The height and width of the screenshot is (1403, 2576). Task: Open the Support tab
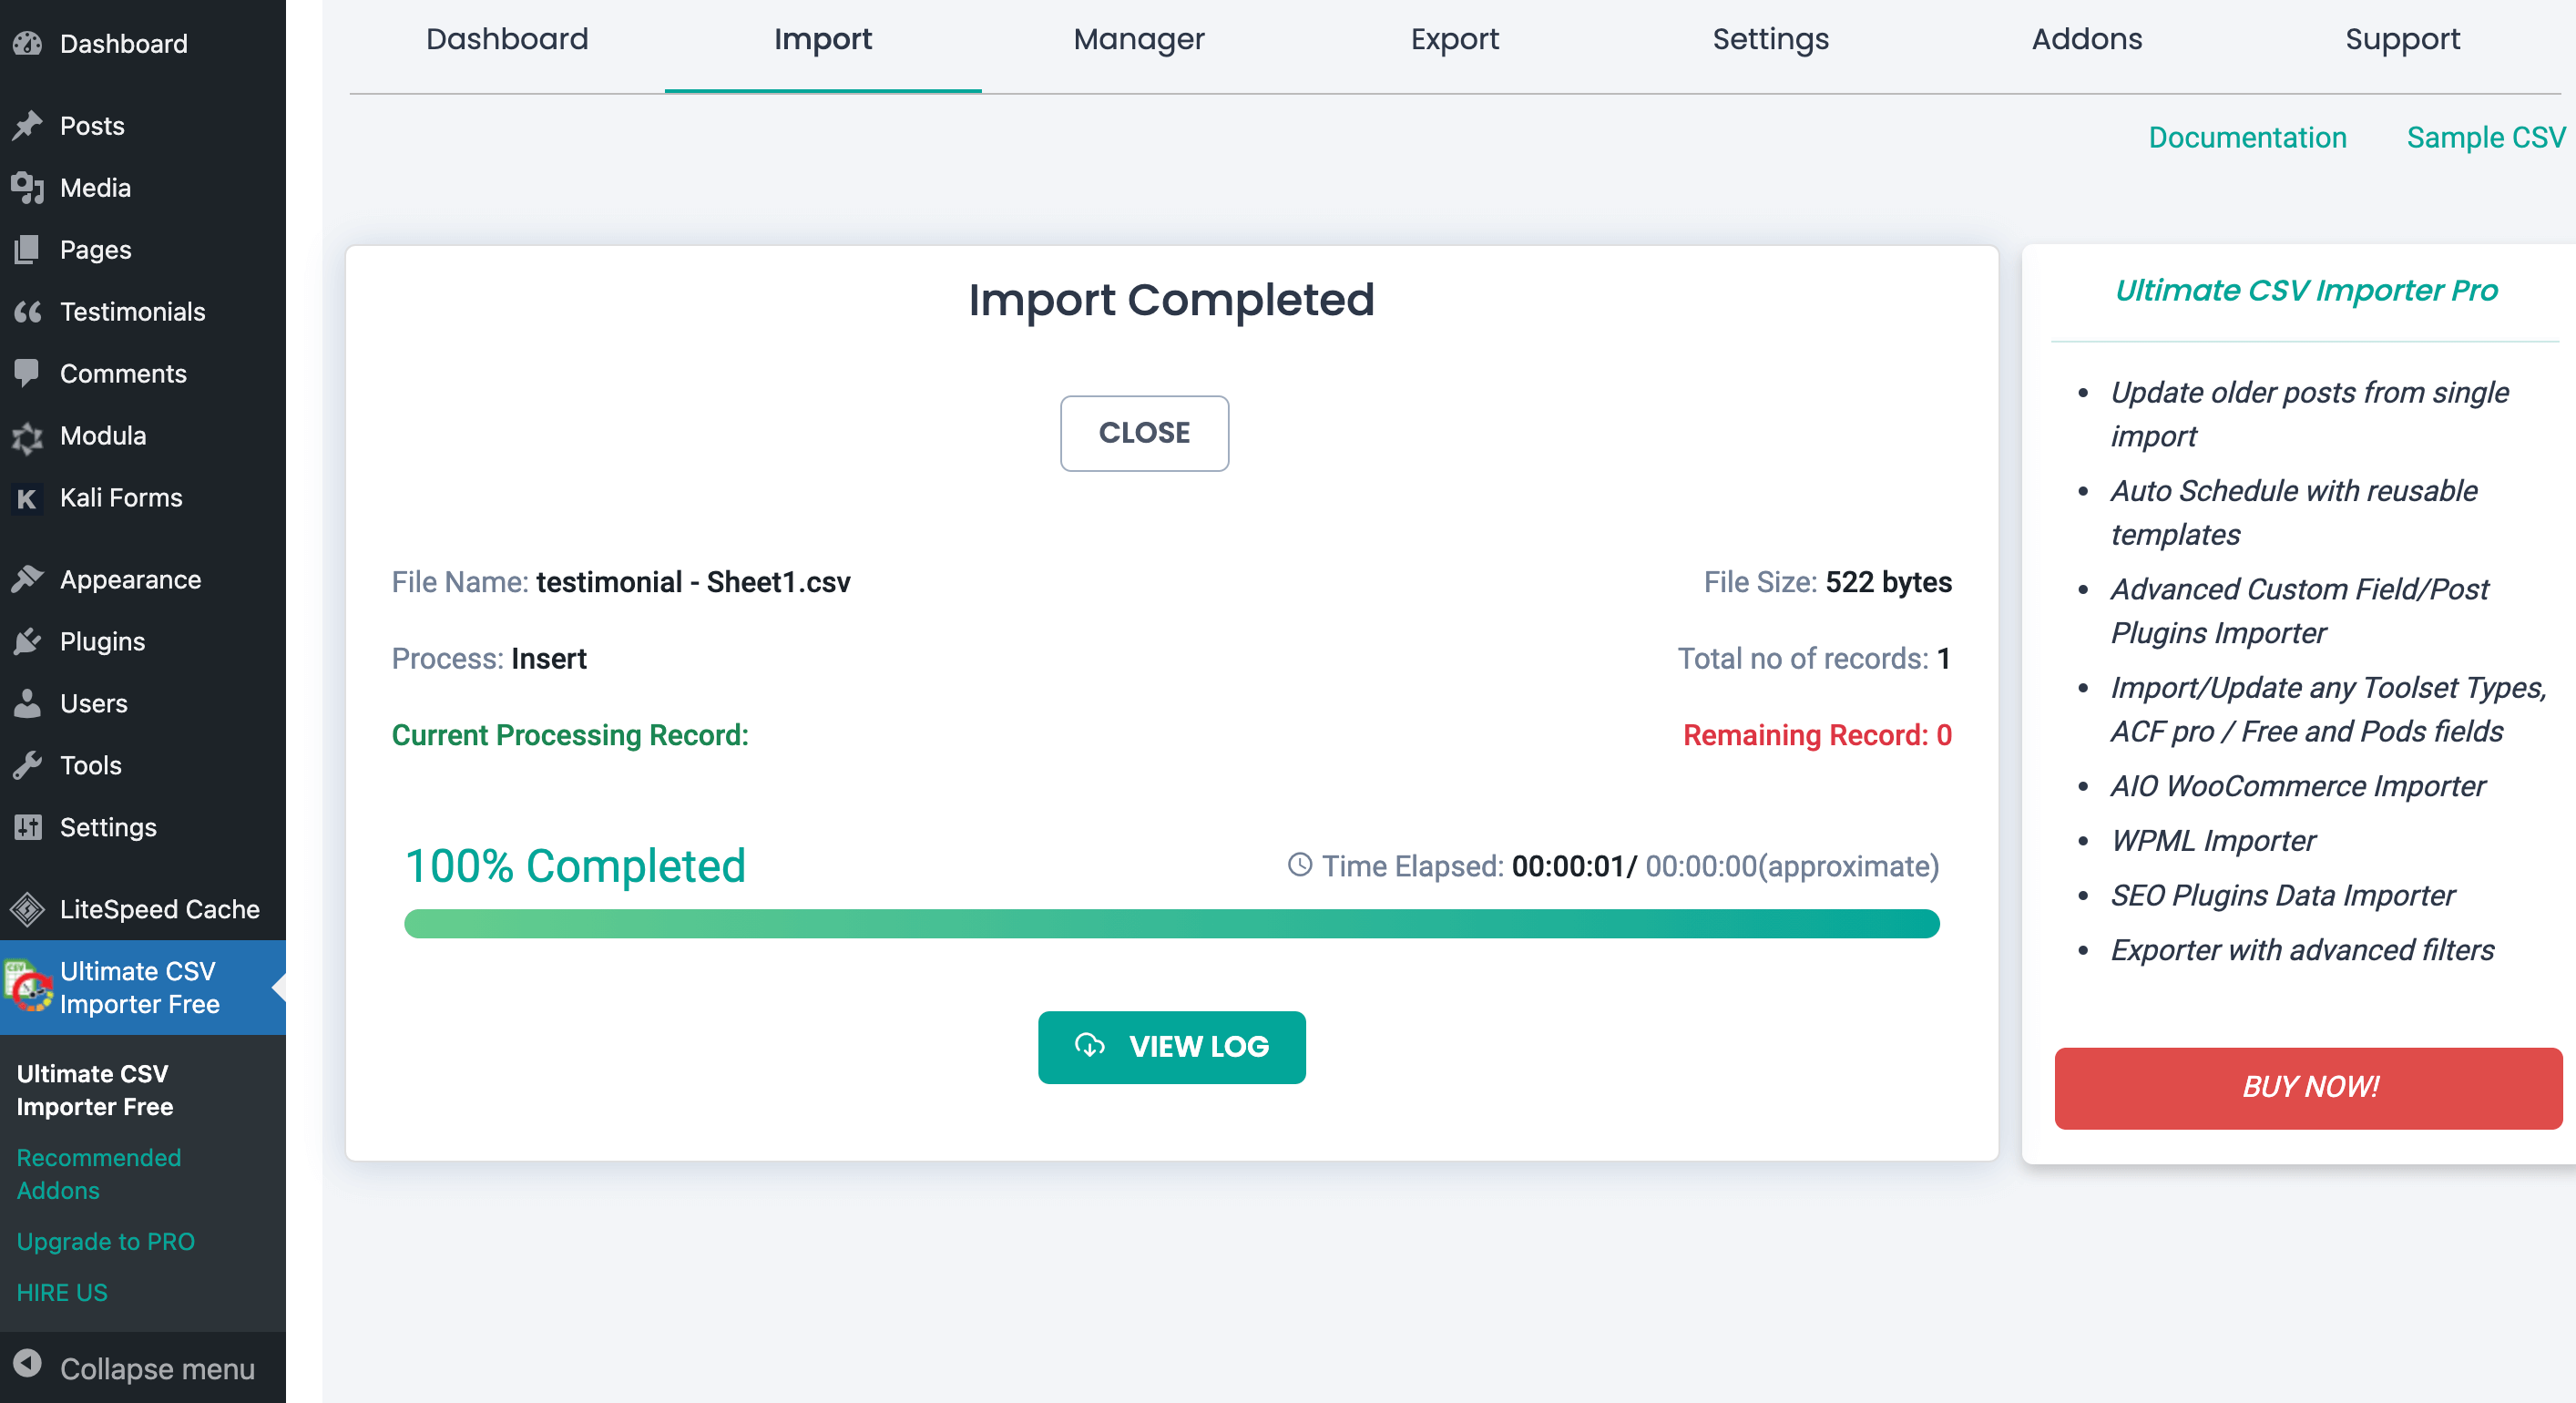tap(2403, 39)
